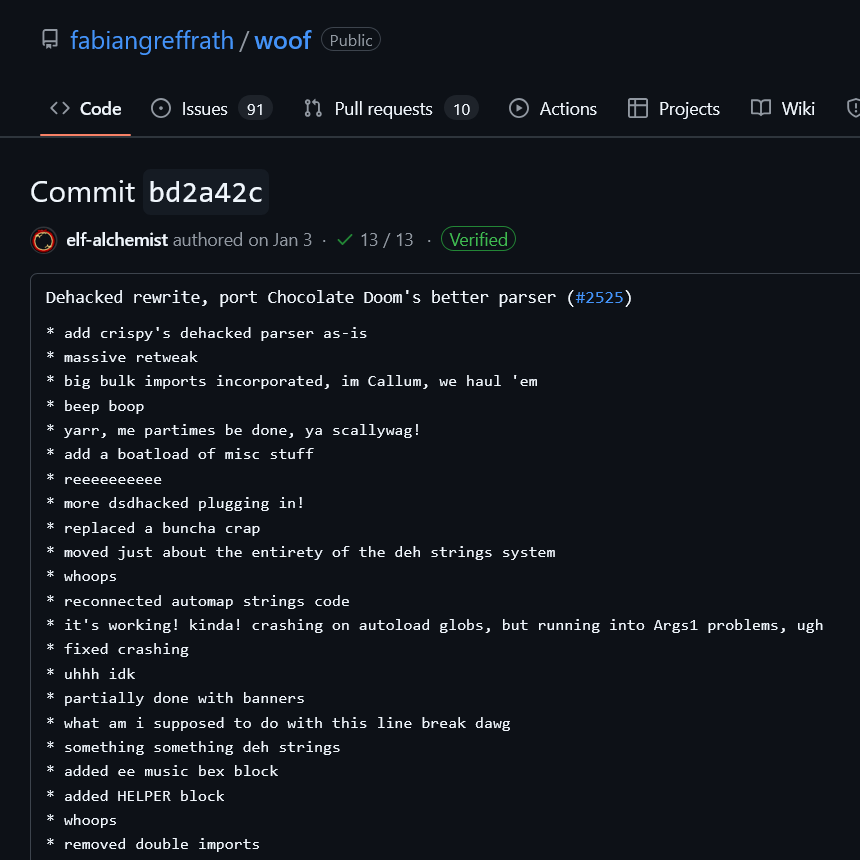
Task: Click the Security shield icon
Action: click(x=853, y=108)
